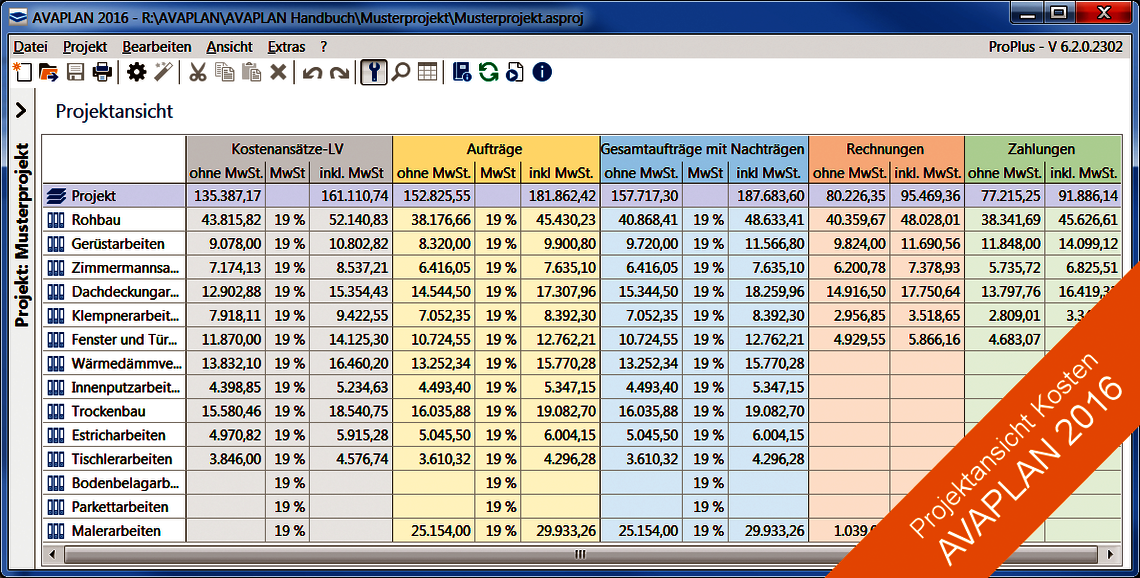Click the 80.226,35 Rechnungen total cell
This screenshot has height=578, width=1140.
[849, 196]
